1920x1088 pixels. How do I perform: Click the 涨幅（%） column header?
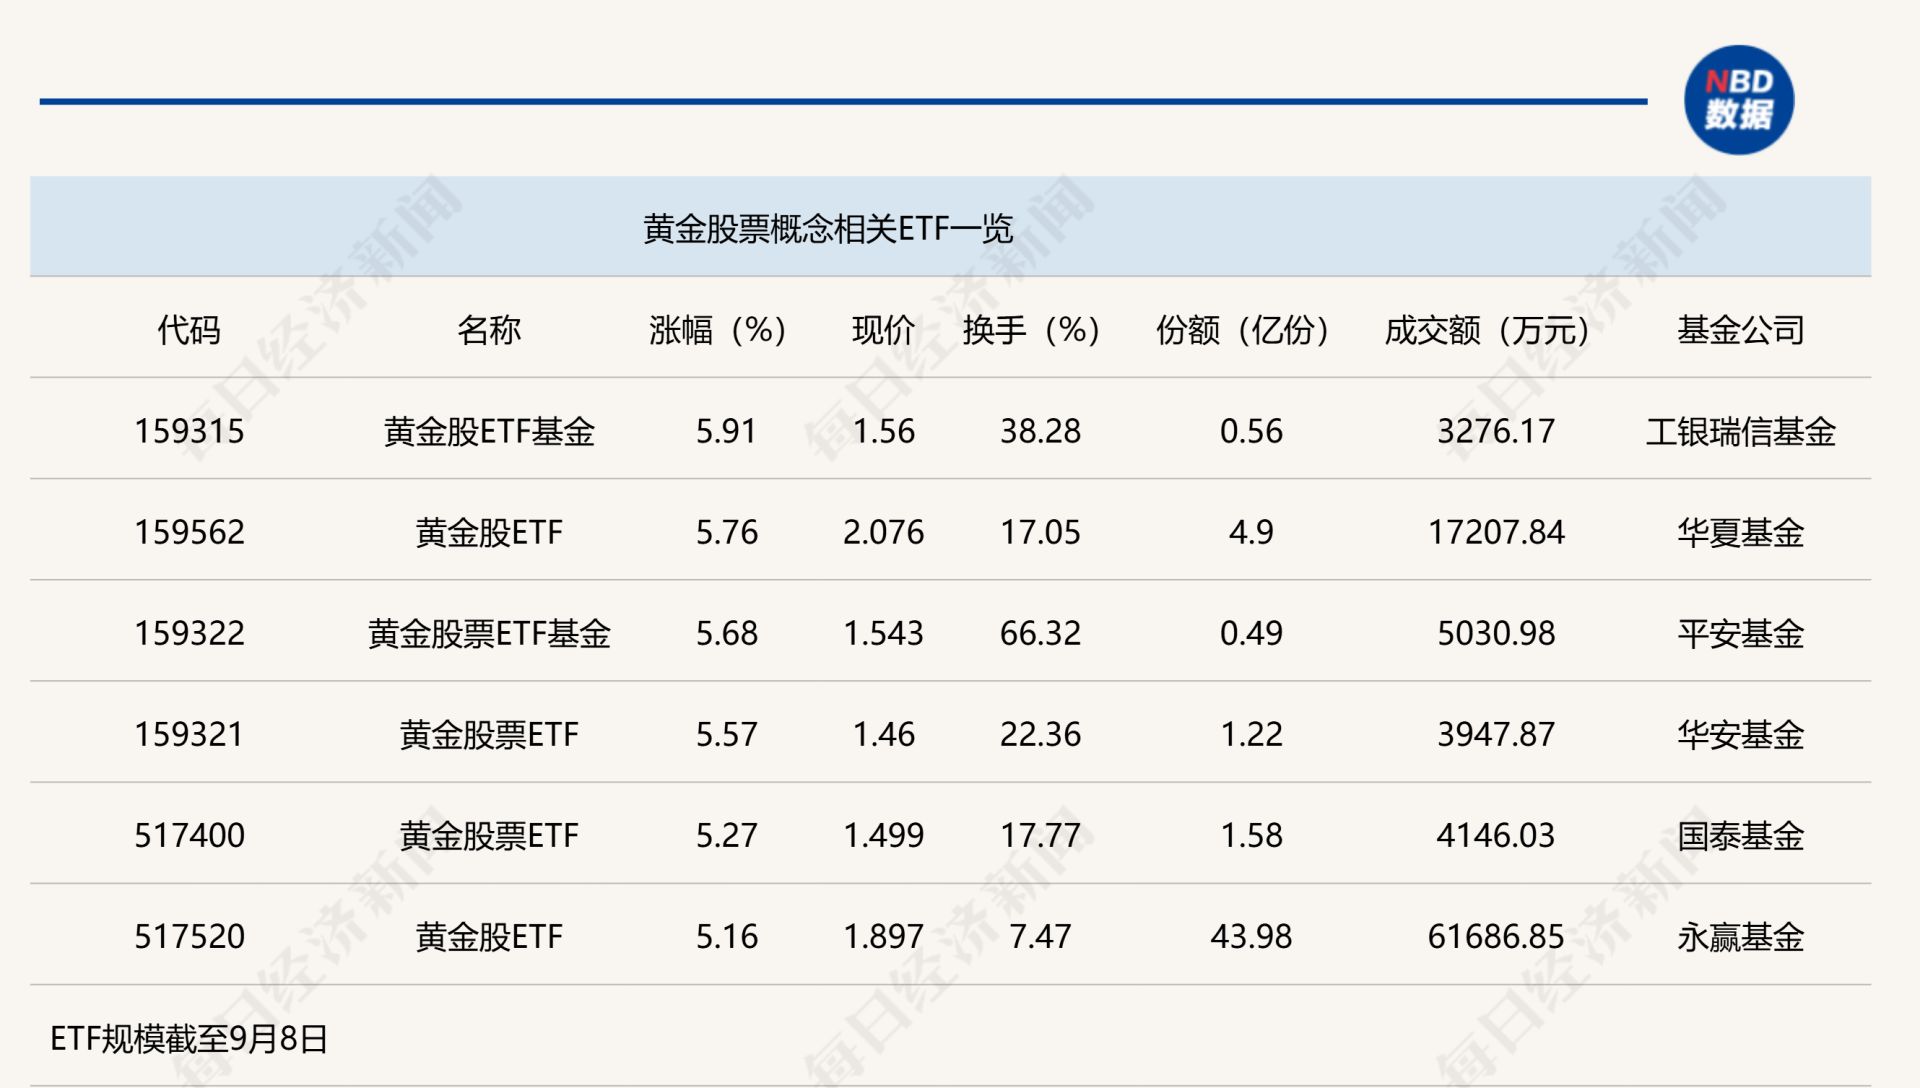(x=717, y=330)
